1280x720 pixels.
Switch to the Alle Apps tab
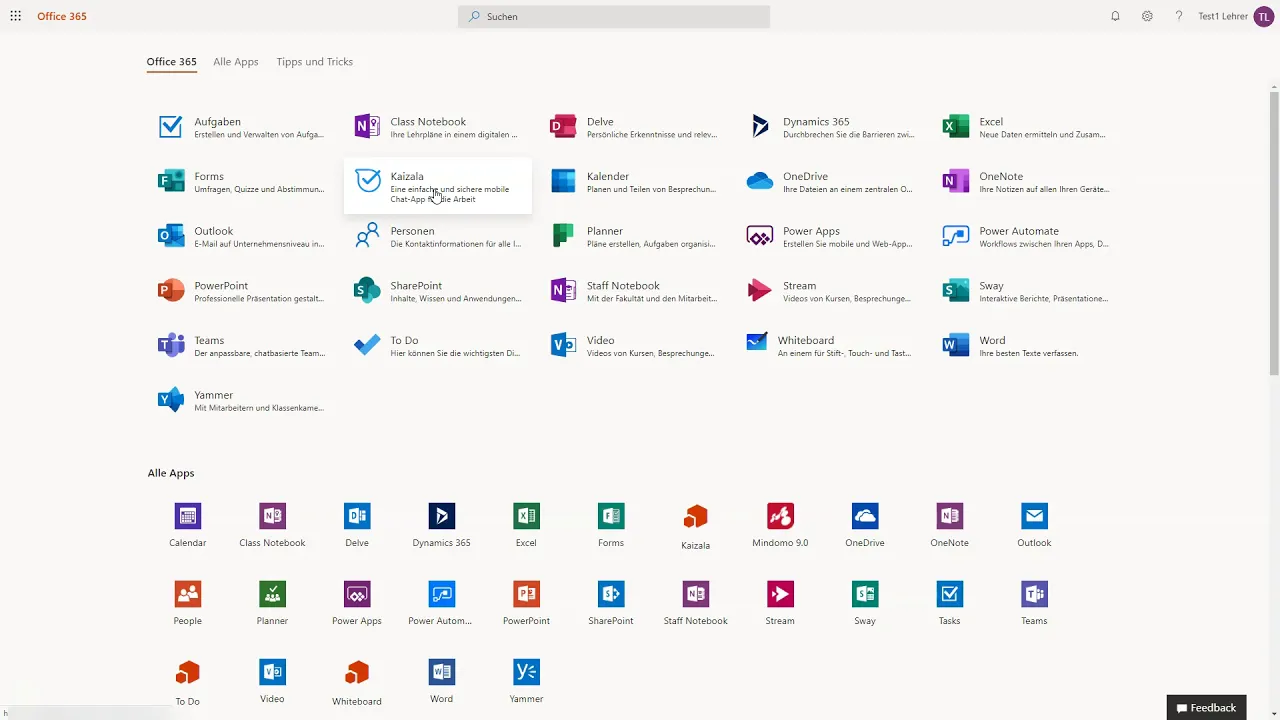[x=236, y=62]
